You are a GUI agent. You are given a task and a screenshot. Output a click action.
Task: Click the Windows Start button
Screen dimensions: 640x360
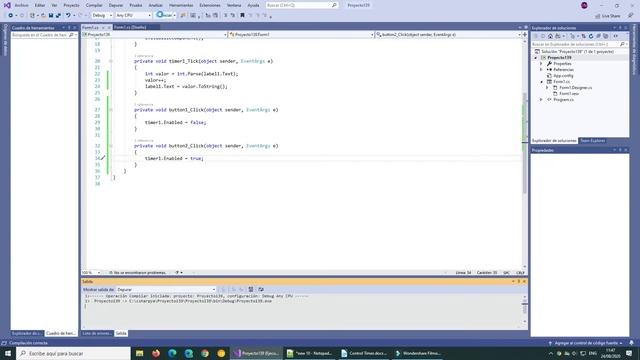[8, 353]
